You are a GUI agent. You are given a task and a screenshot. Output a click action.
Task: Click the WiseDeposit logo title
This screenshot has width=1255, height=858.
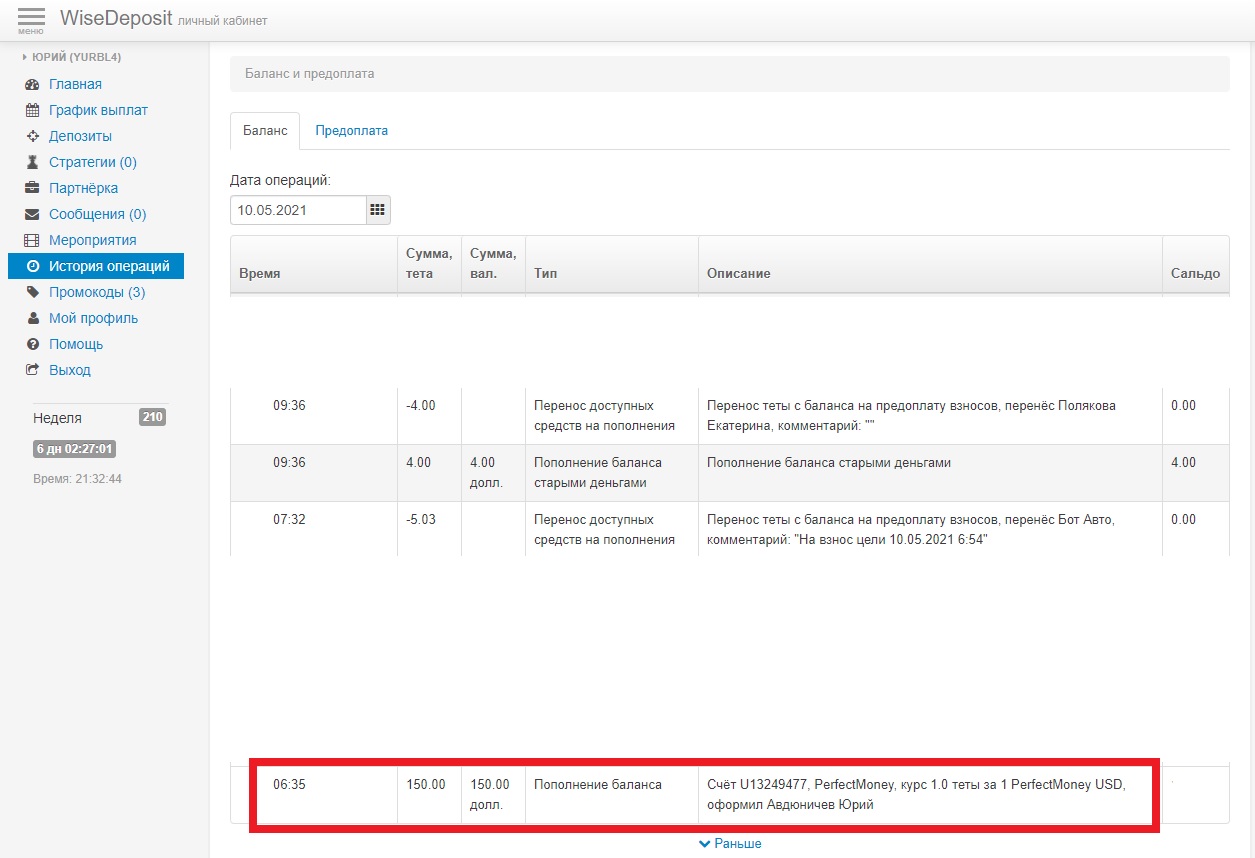(x=116, y=19)
